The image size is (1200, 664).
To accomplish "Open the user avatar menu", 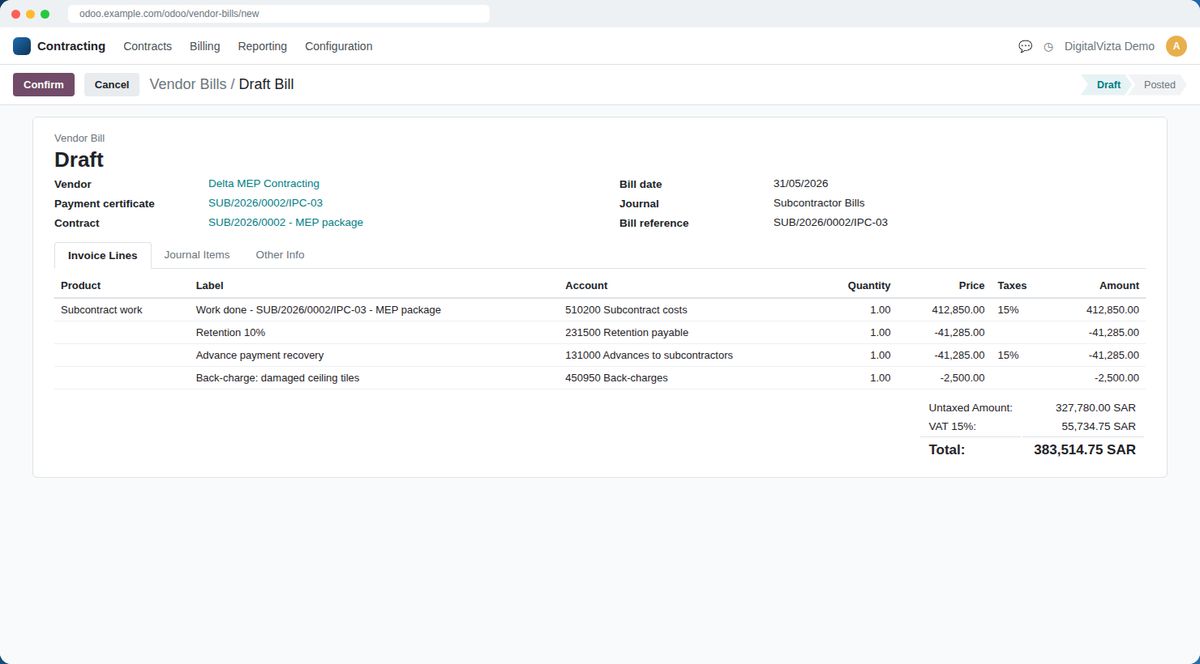I will pyautogui.click(x=1176, y=46).
